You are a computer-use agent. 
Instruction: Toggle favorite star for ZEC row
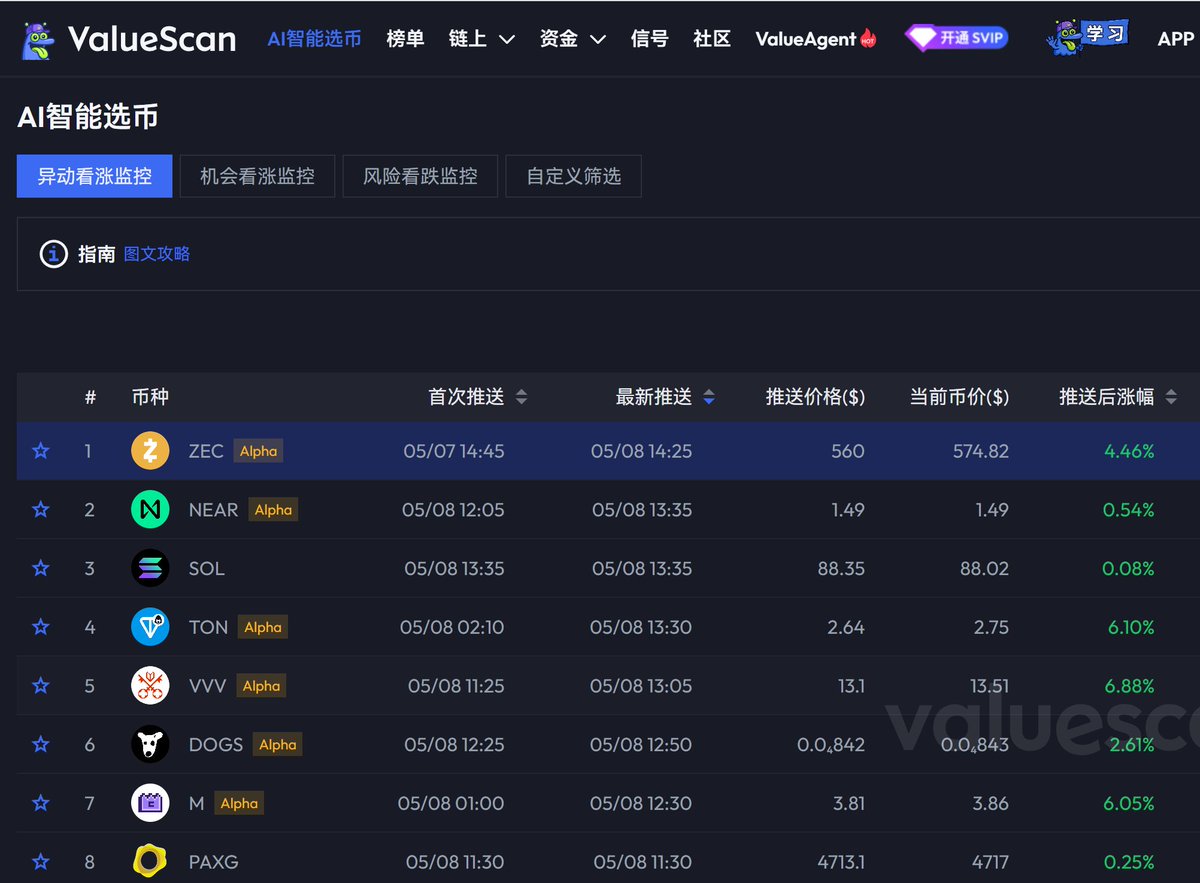pyautogui.click(x=41, y=451)
